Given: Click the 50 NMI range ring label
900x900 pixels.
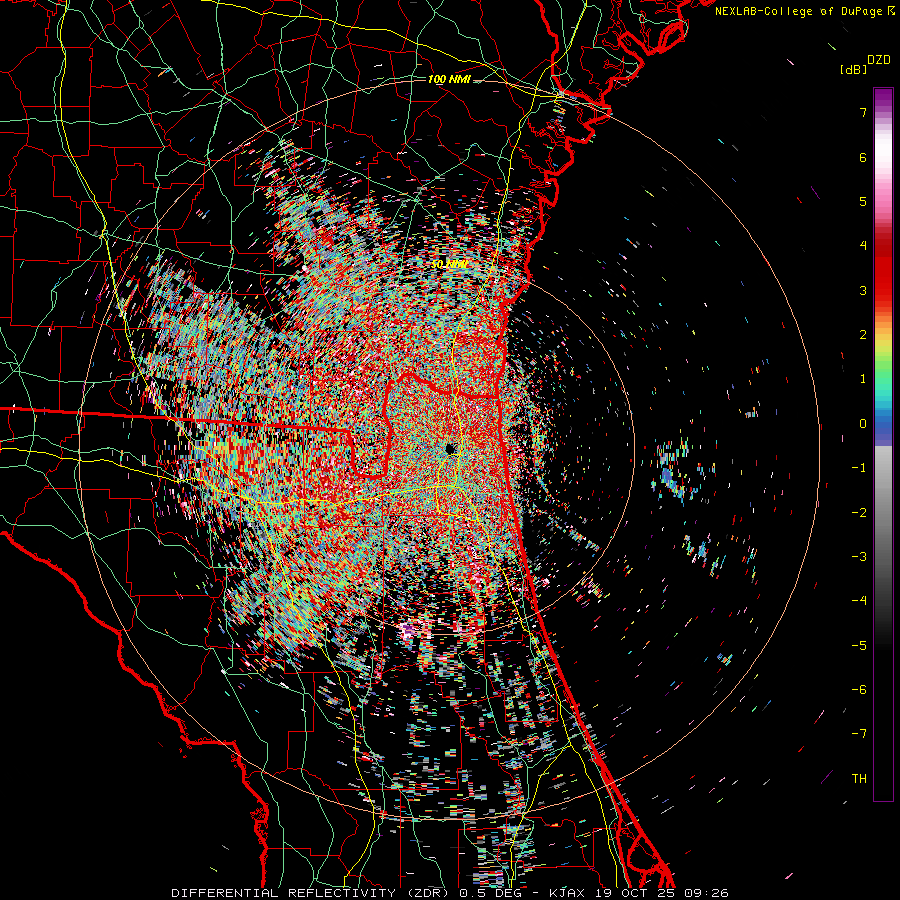Looking at the screenshot, I should 449,265.
